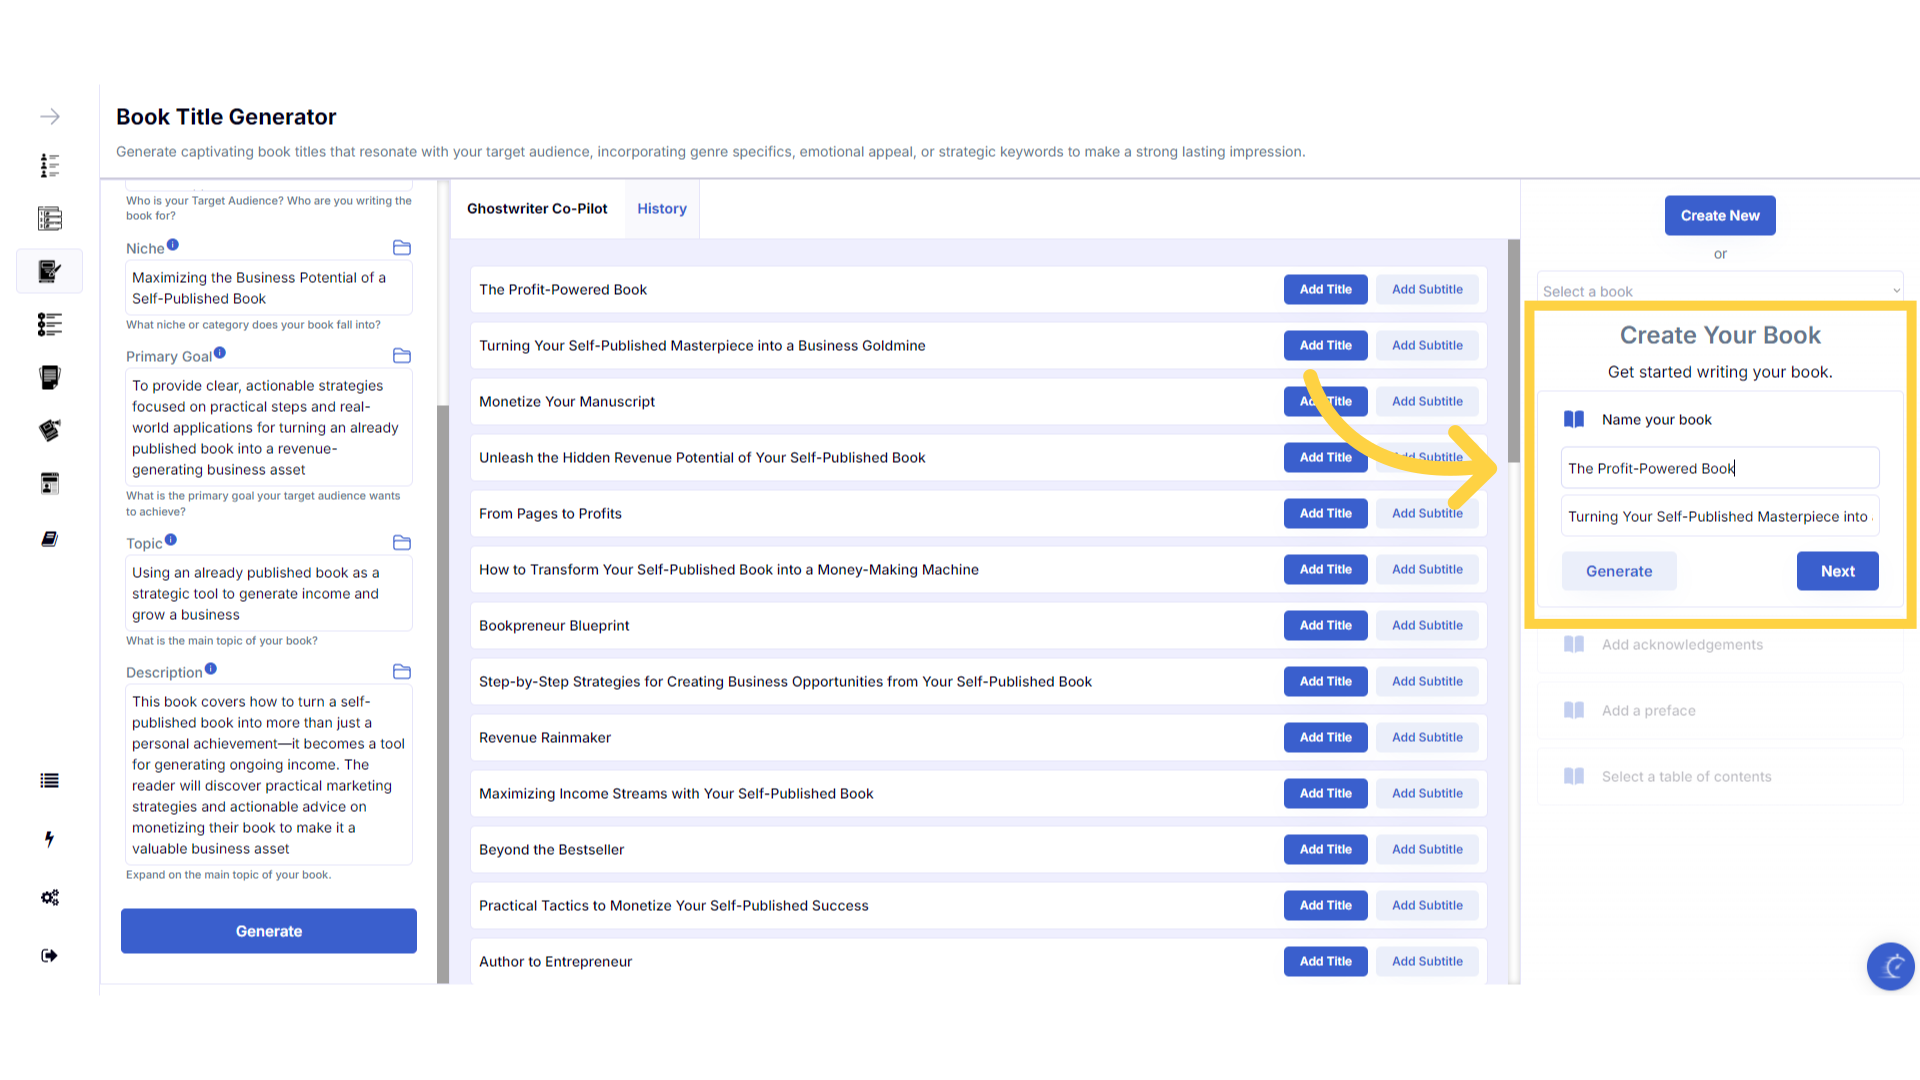Click the title results scrollbar
Screen dimensions: 1920x1080
[1514, 350]
